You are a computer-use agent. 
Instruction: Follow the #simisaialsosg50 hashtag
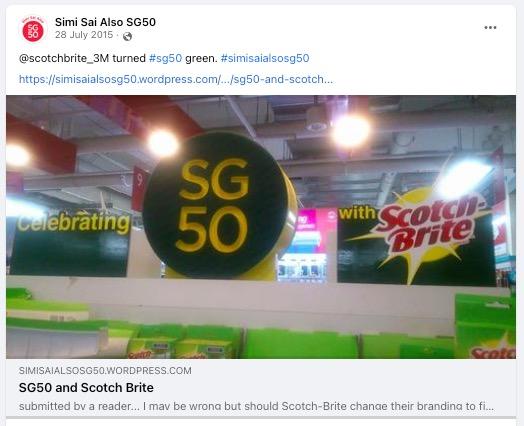265,58
